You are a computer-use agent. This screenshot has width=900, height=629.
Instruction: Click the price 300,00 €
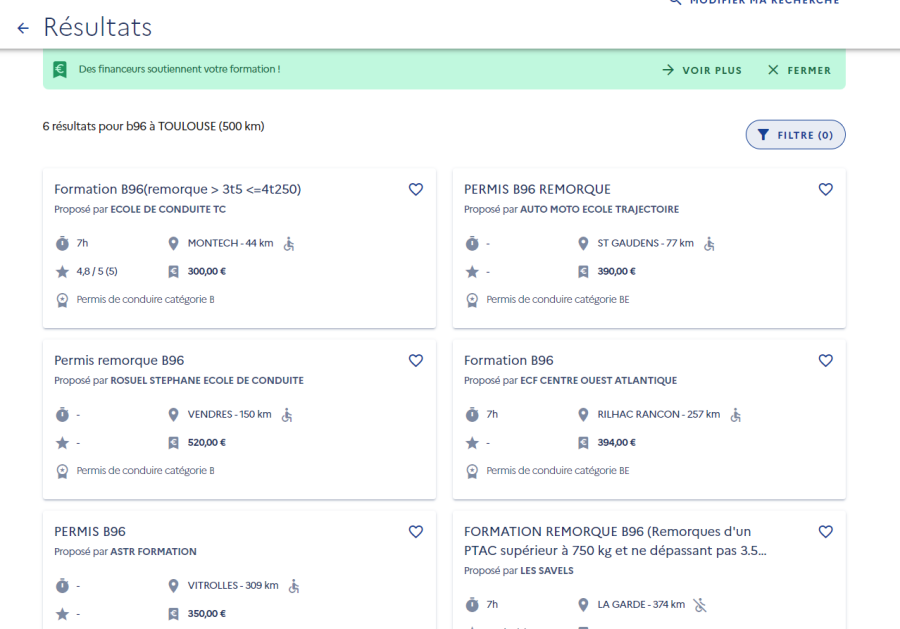click(x=207, y=271)
